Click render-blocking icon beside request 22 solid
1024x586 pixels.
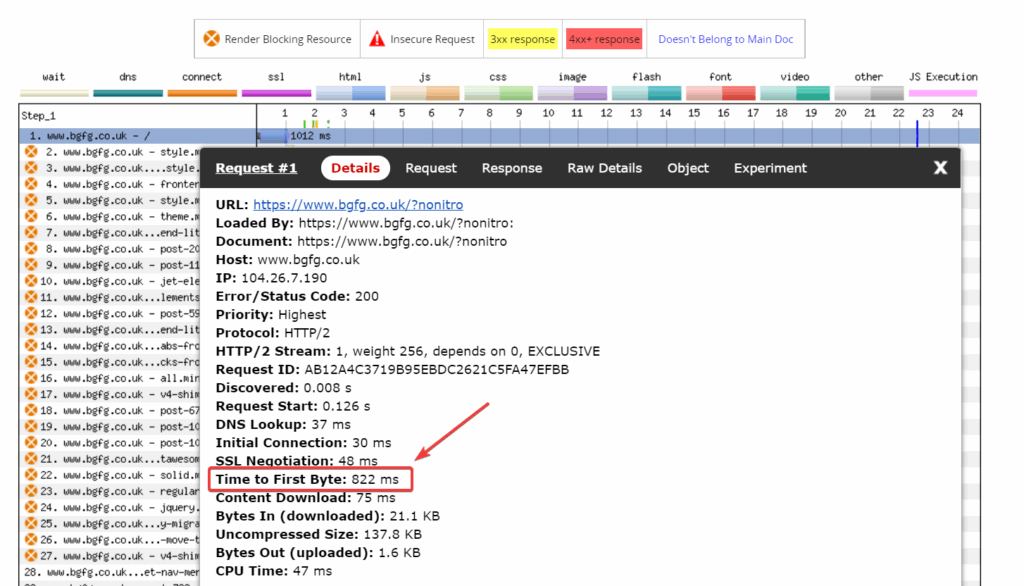31,475
